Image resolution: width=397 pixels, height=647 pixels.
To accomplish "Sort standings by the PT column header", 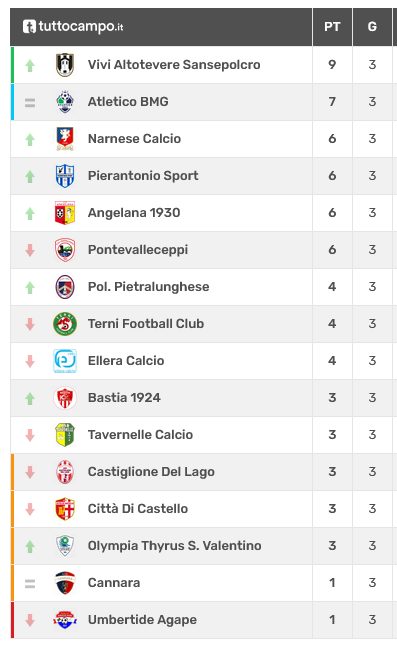I will [332, 27].
